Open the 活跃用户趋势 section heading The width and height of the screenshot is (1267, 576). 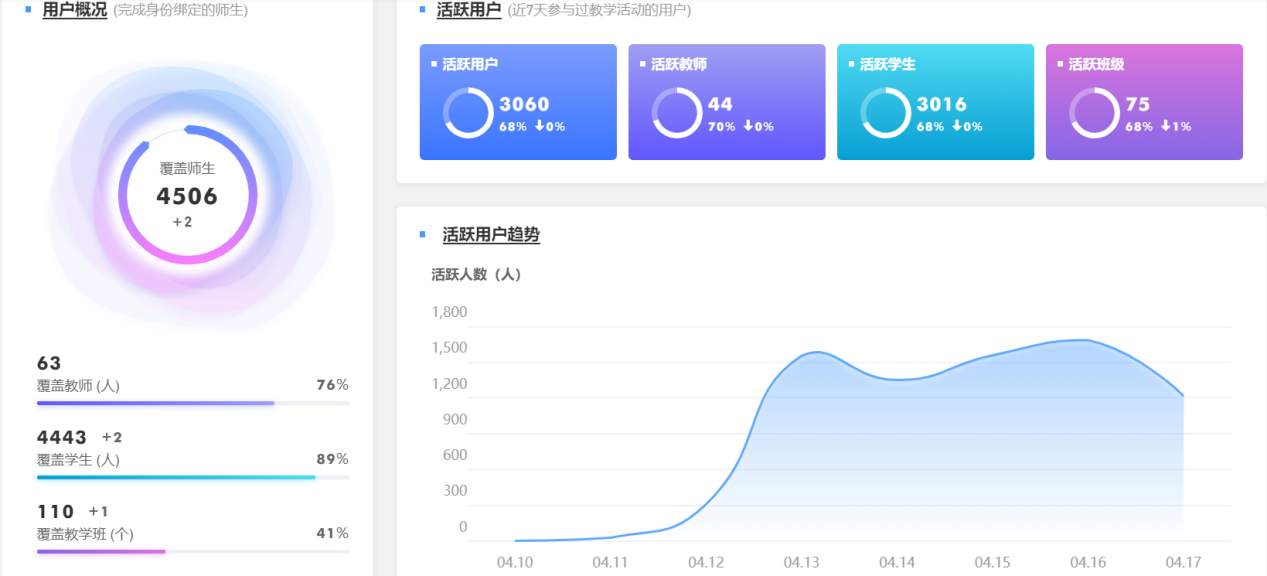click(x=491, y=235)
